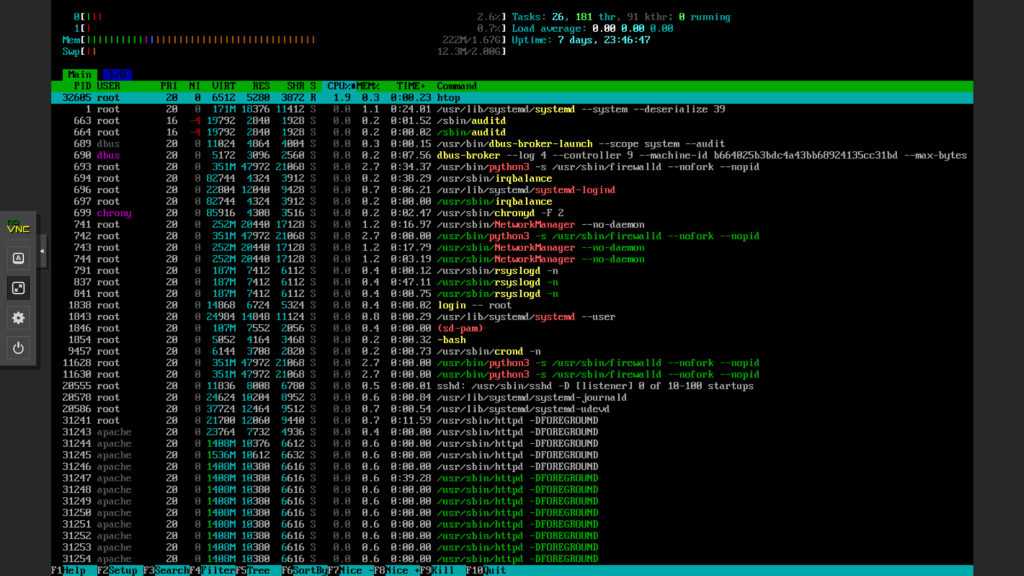This screenshot has height=576, width=1024.
Task: Click F7 Nice - to raise priority
Action: (x=350, y=571)
